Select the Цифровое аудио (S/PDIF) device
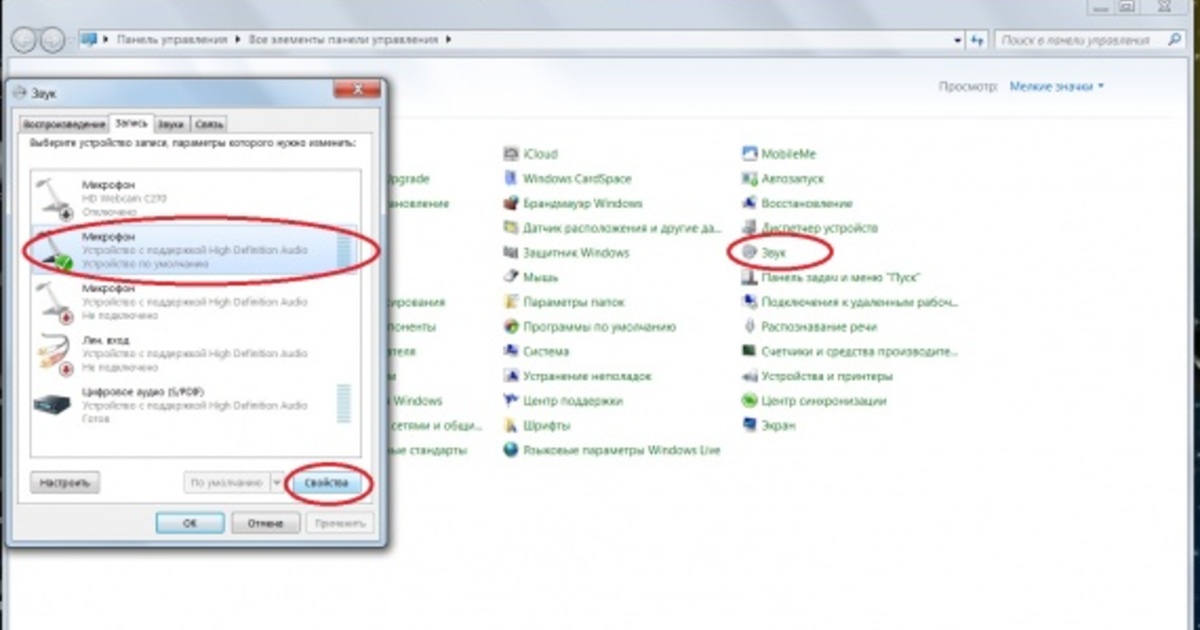The height and width of the screenshot is (630, 1200). 194,405
